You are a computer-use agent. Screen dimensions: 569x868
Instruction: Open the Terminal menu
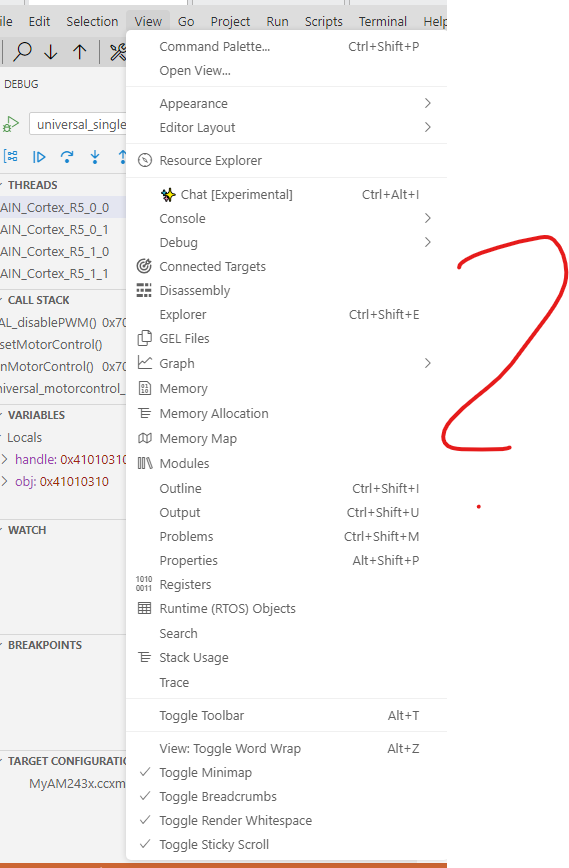coord(383,22)
